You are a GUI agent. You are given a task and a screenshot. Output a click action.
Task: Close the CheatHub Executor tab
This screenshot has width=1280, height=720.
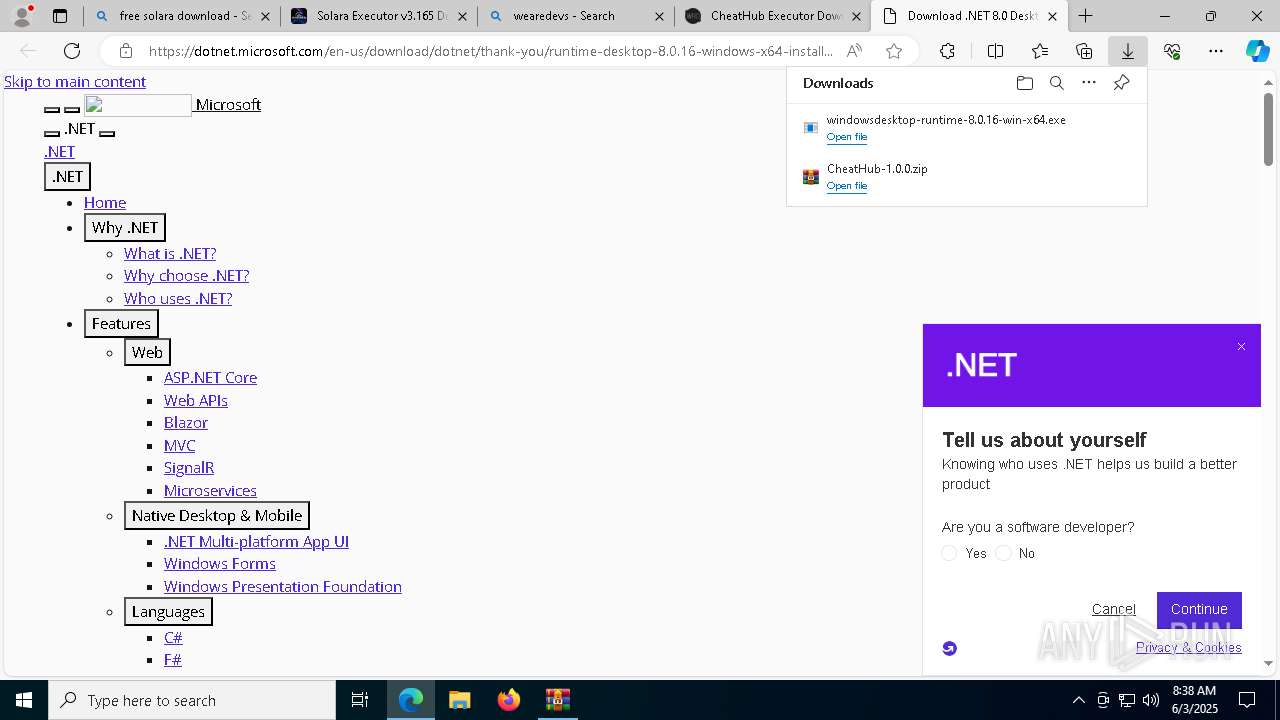(856, 16)
